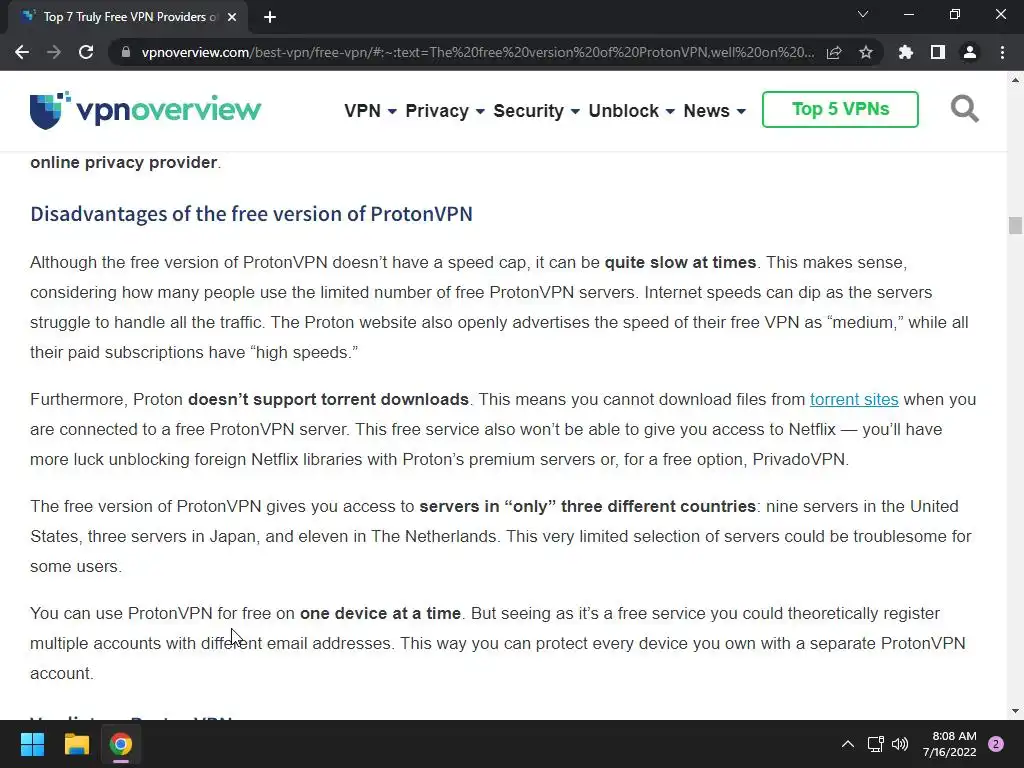
Task: Open the Chrome three-dot menu
Action: 1002,52
